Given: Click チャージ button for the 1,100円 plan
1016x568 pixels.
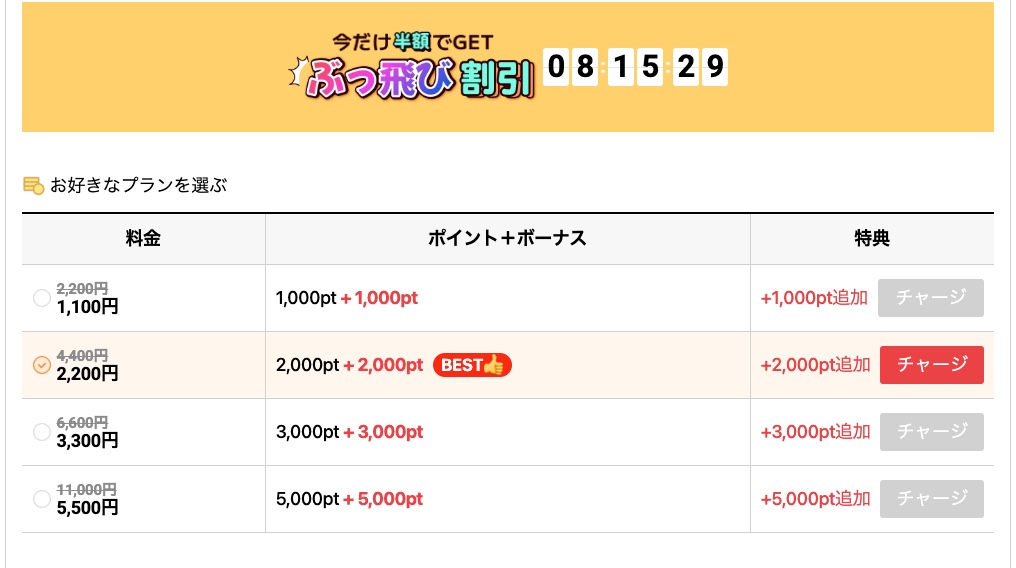Looking at the screenshot, I should click(931, 298).
